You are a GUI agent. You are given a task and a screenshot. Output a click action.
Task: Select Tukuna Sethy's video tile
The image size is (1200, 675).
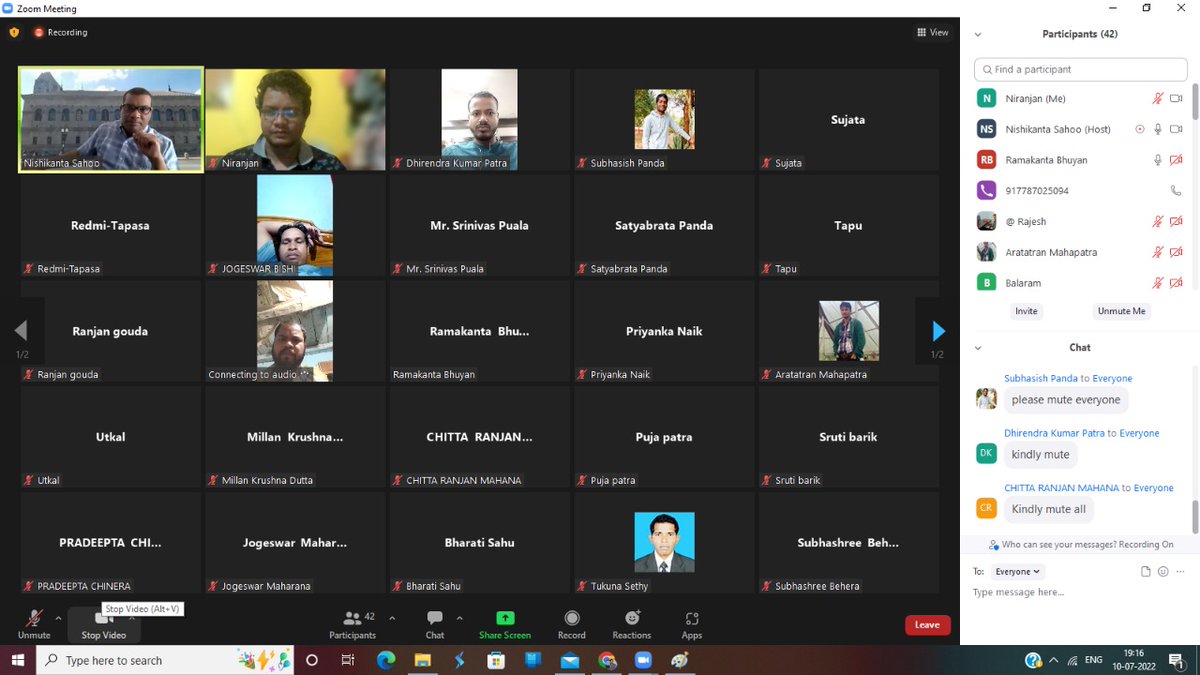click(664, 543)
